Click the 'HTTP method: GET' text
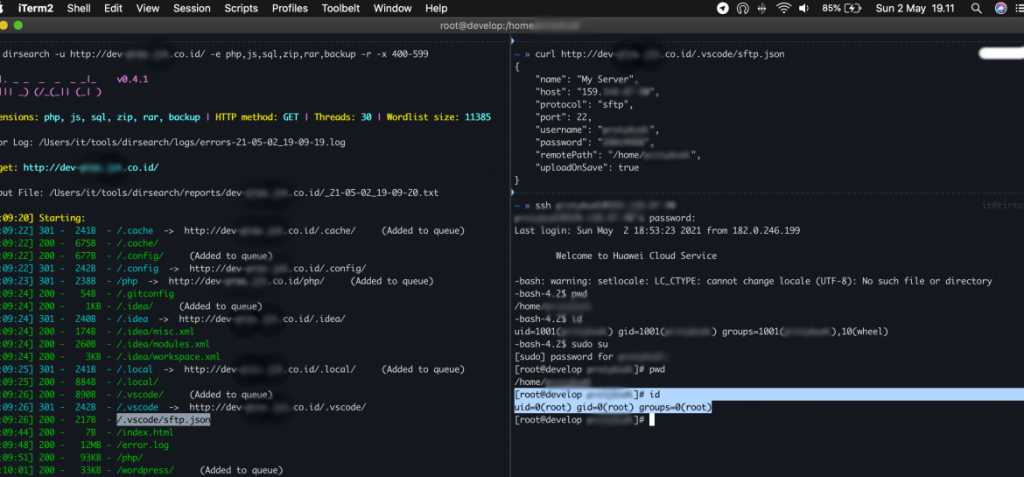Image resolution: width=1024 pixels, height=477 pixels. click(257, 118)
